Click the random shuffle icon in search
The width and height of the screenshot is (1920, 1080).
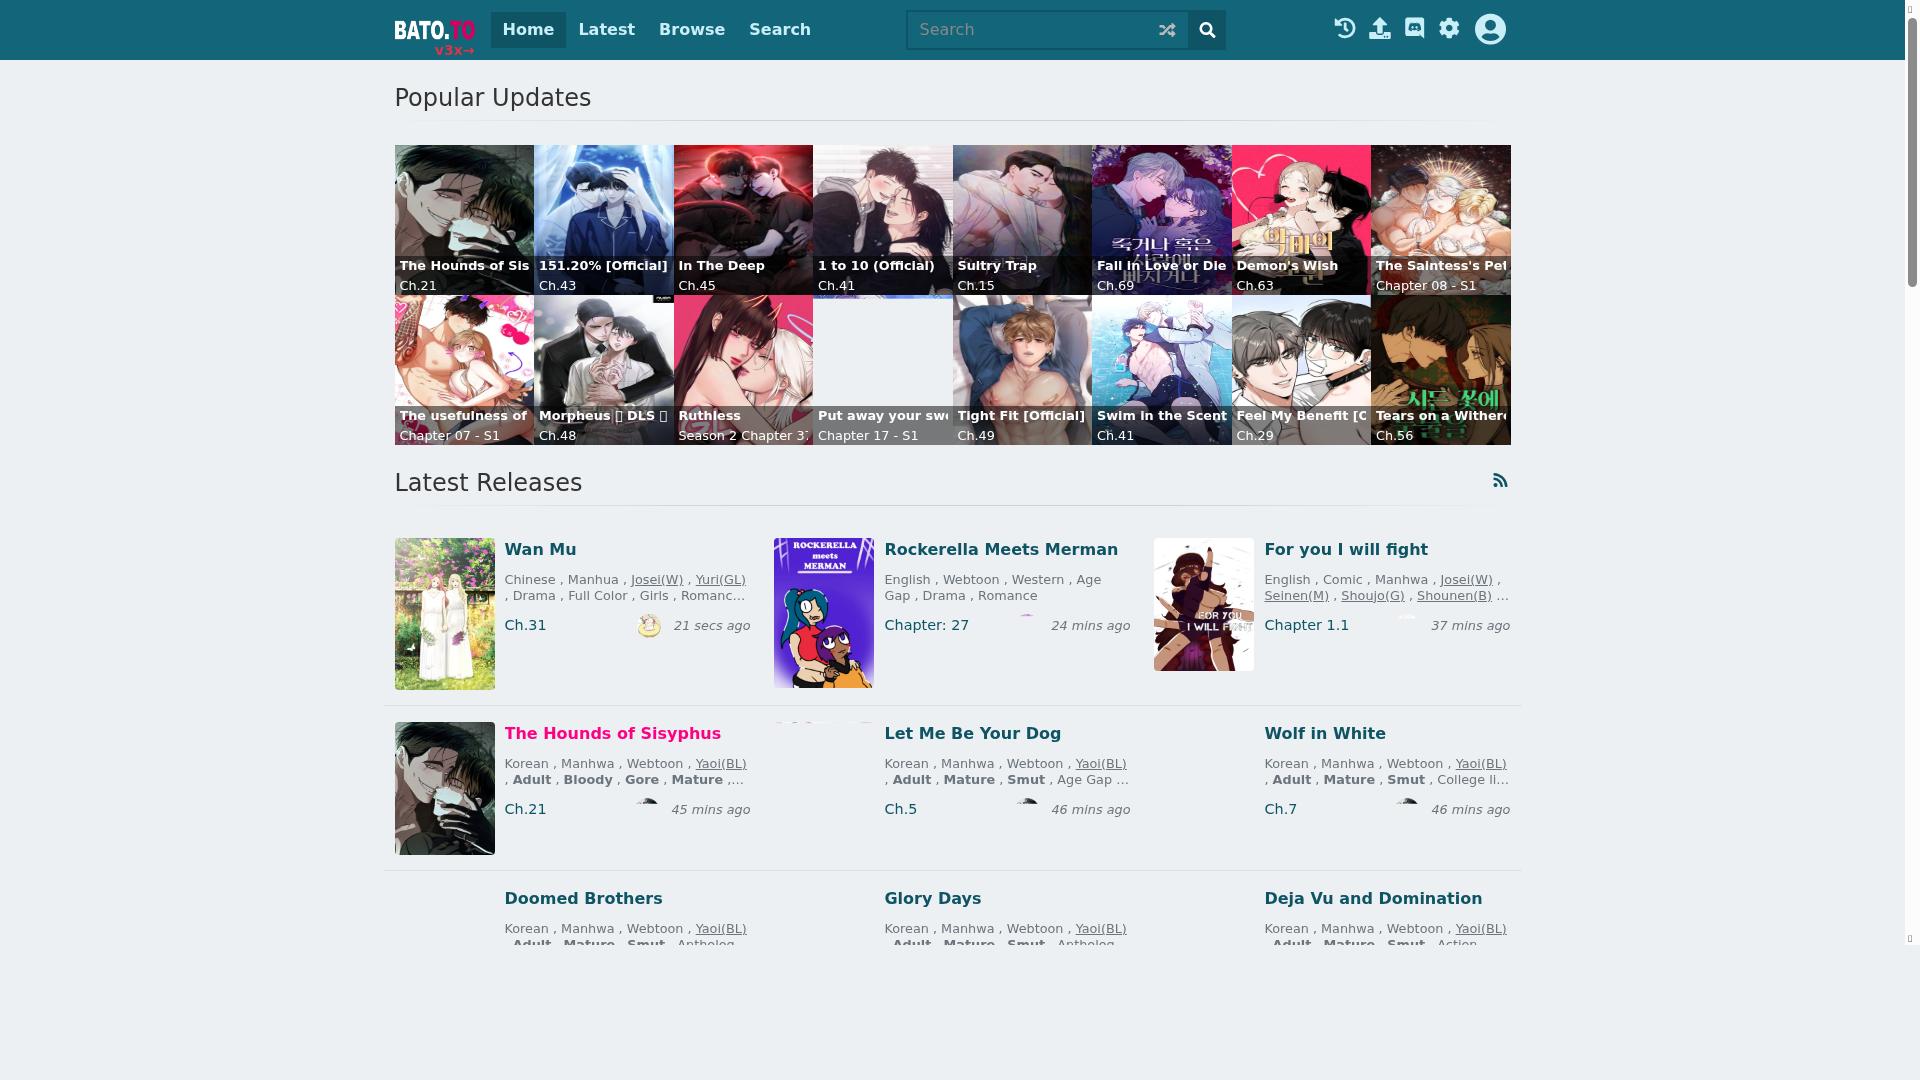coord(1167,30)
